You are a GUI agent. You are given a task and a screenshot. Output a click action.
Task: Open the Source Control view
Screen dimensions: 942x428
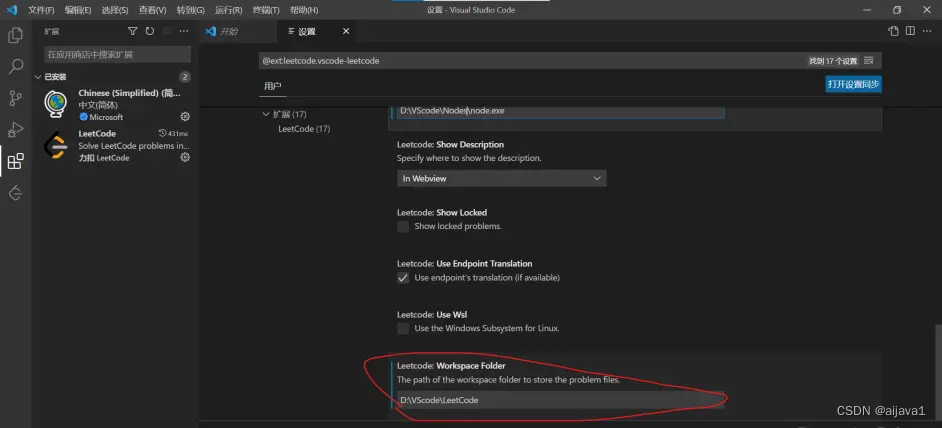pyautogui.click(x=16, y=98)
